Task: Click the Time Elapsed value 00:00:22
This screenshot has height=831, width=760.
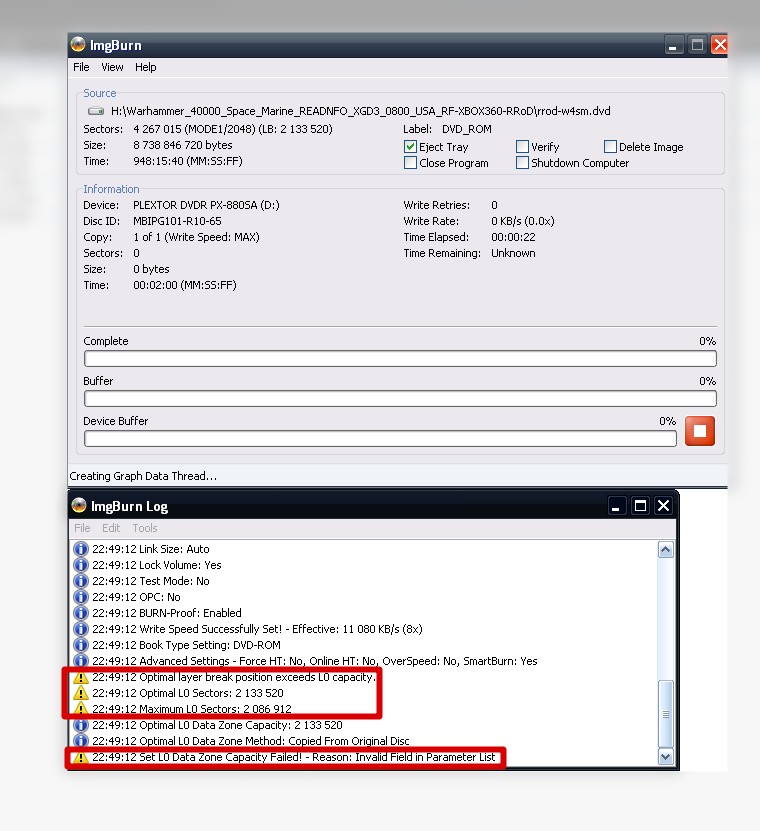Action: tap(513, 237)
